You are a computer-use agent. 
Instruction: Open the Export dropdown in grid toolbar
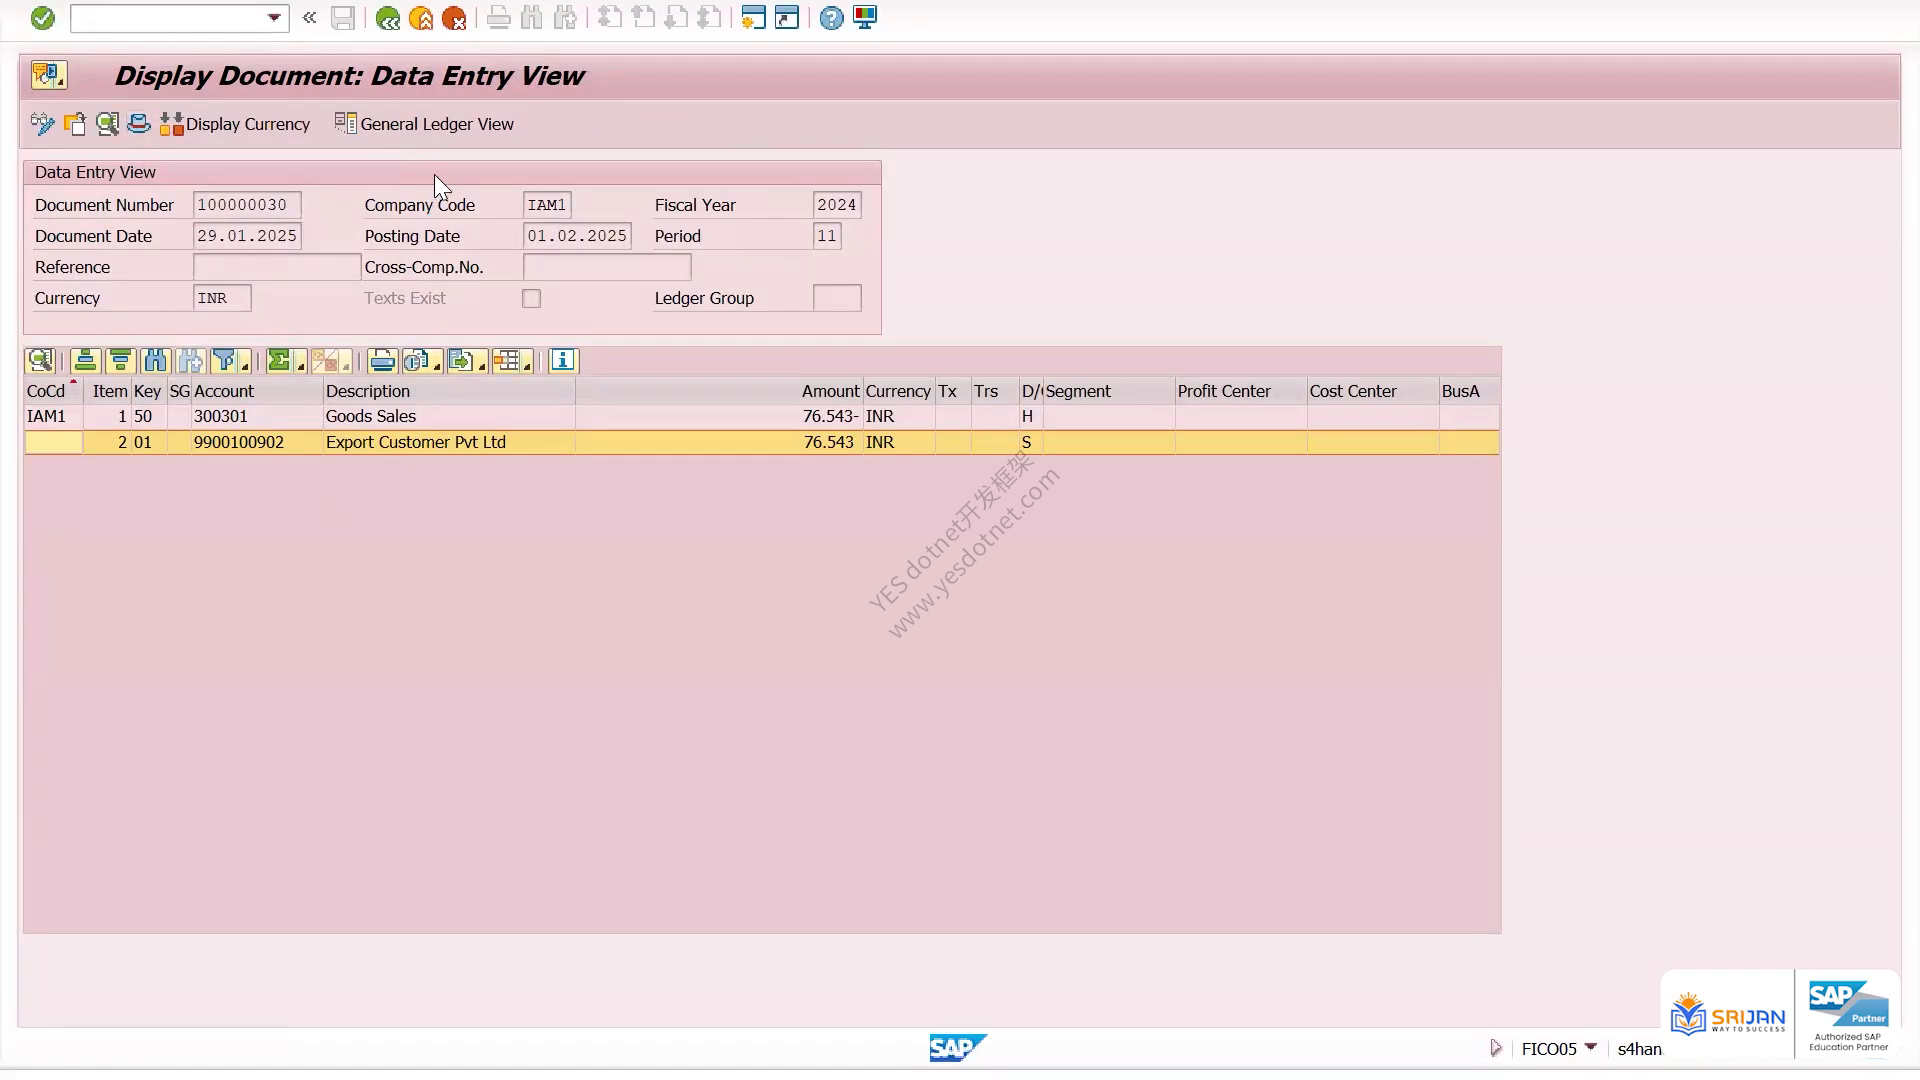(x=466, y=361)
